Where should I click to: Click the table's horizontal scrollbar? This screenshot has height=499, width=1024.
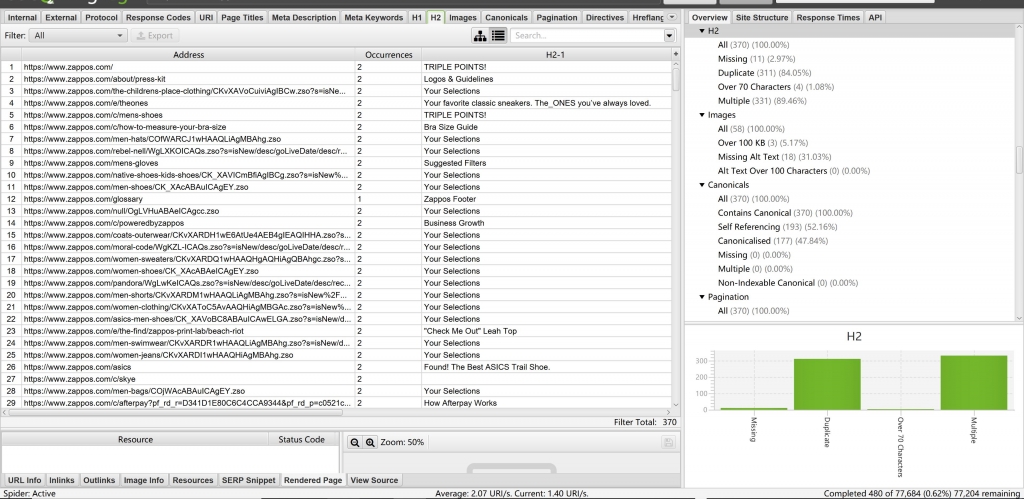click(176, 412)
